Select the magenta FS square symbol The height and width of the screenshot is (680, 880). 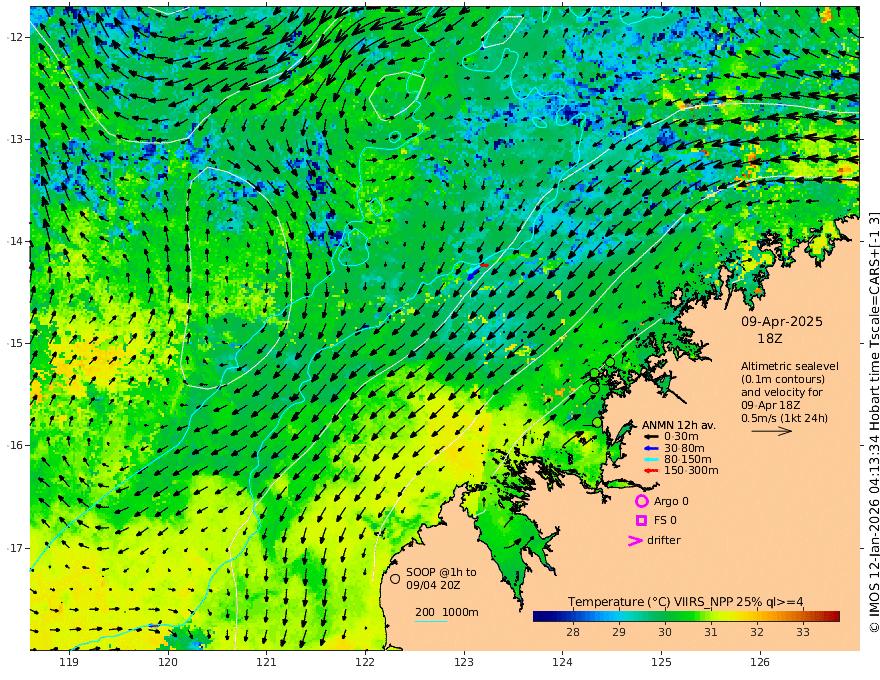pyautogui.click(x=641, y=521)
